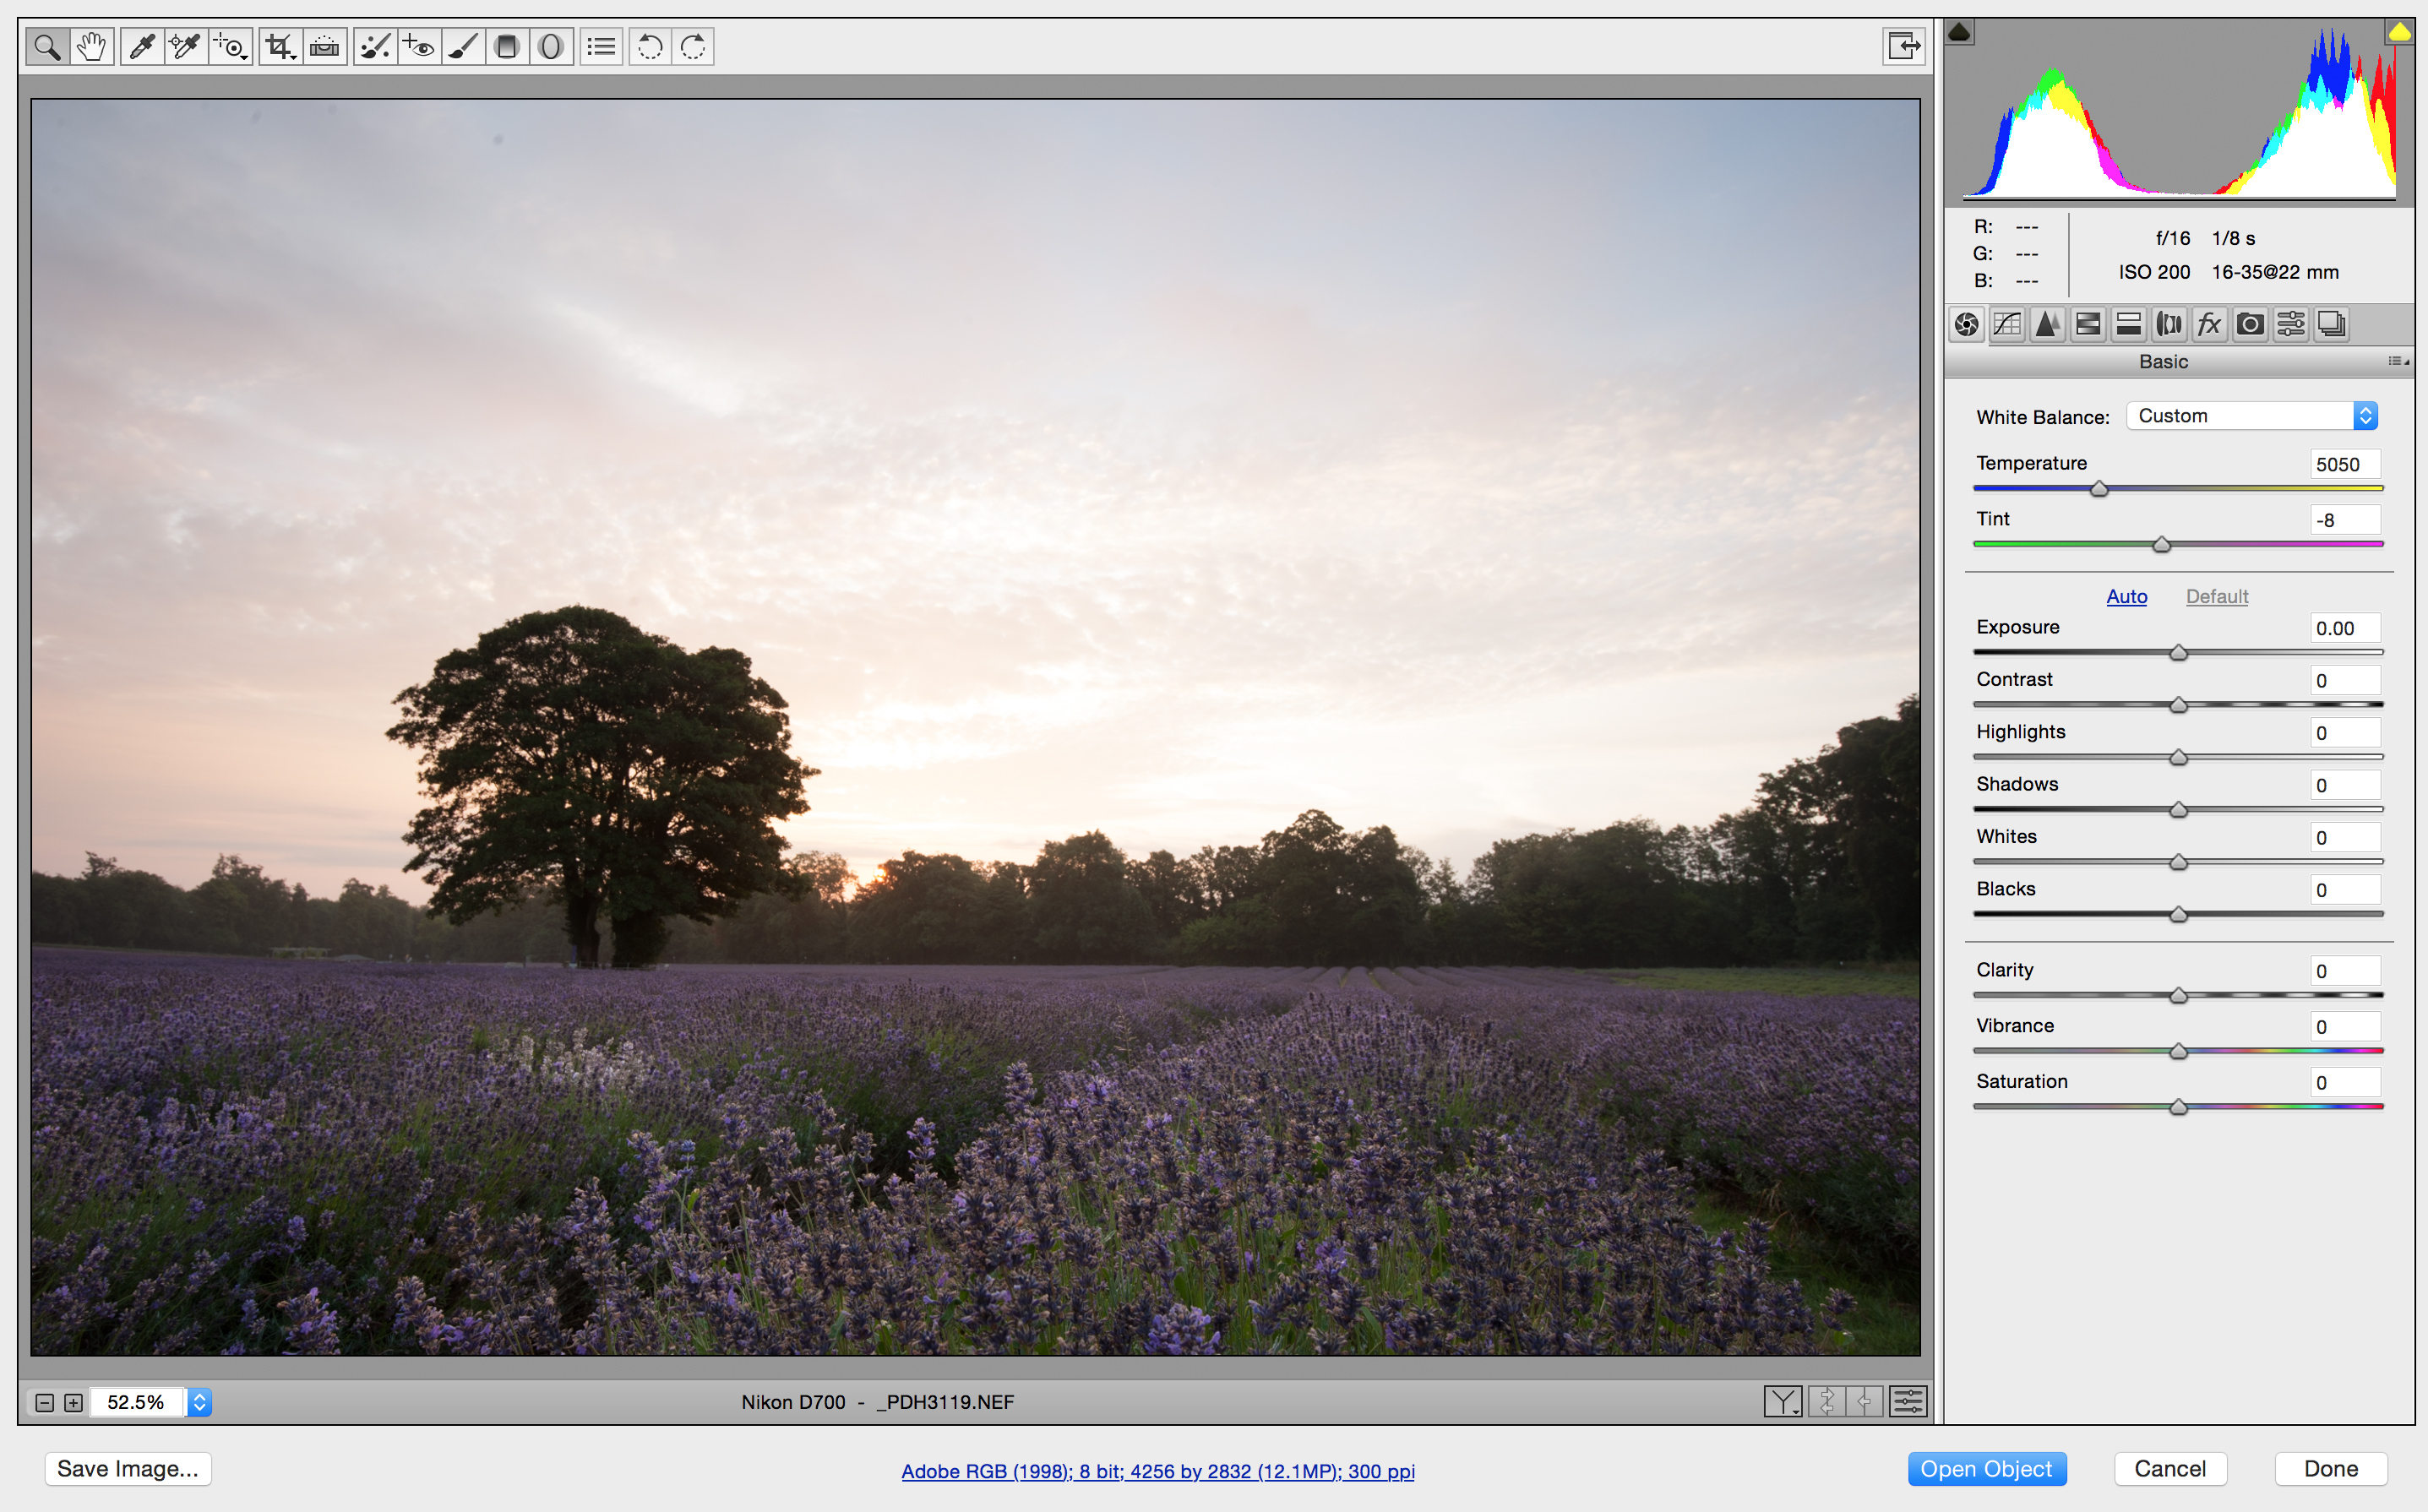Screen dimensions: 2428x1512
Task: Pick the White Balance eyedropper tool
Action: (142, 47)
